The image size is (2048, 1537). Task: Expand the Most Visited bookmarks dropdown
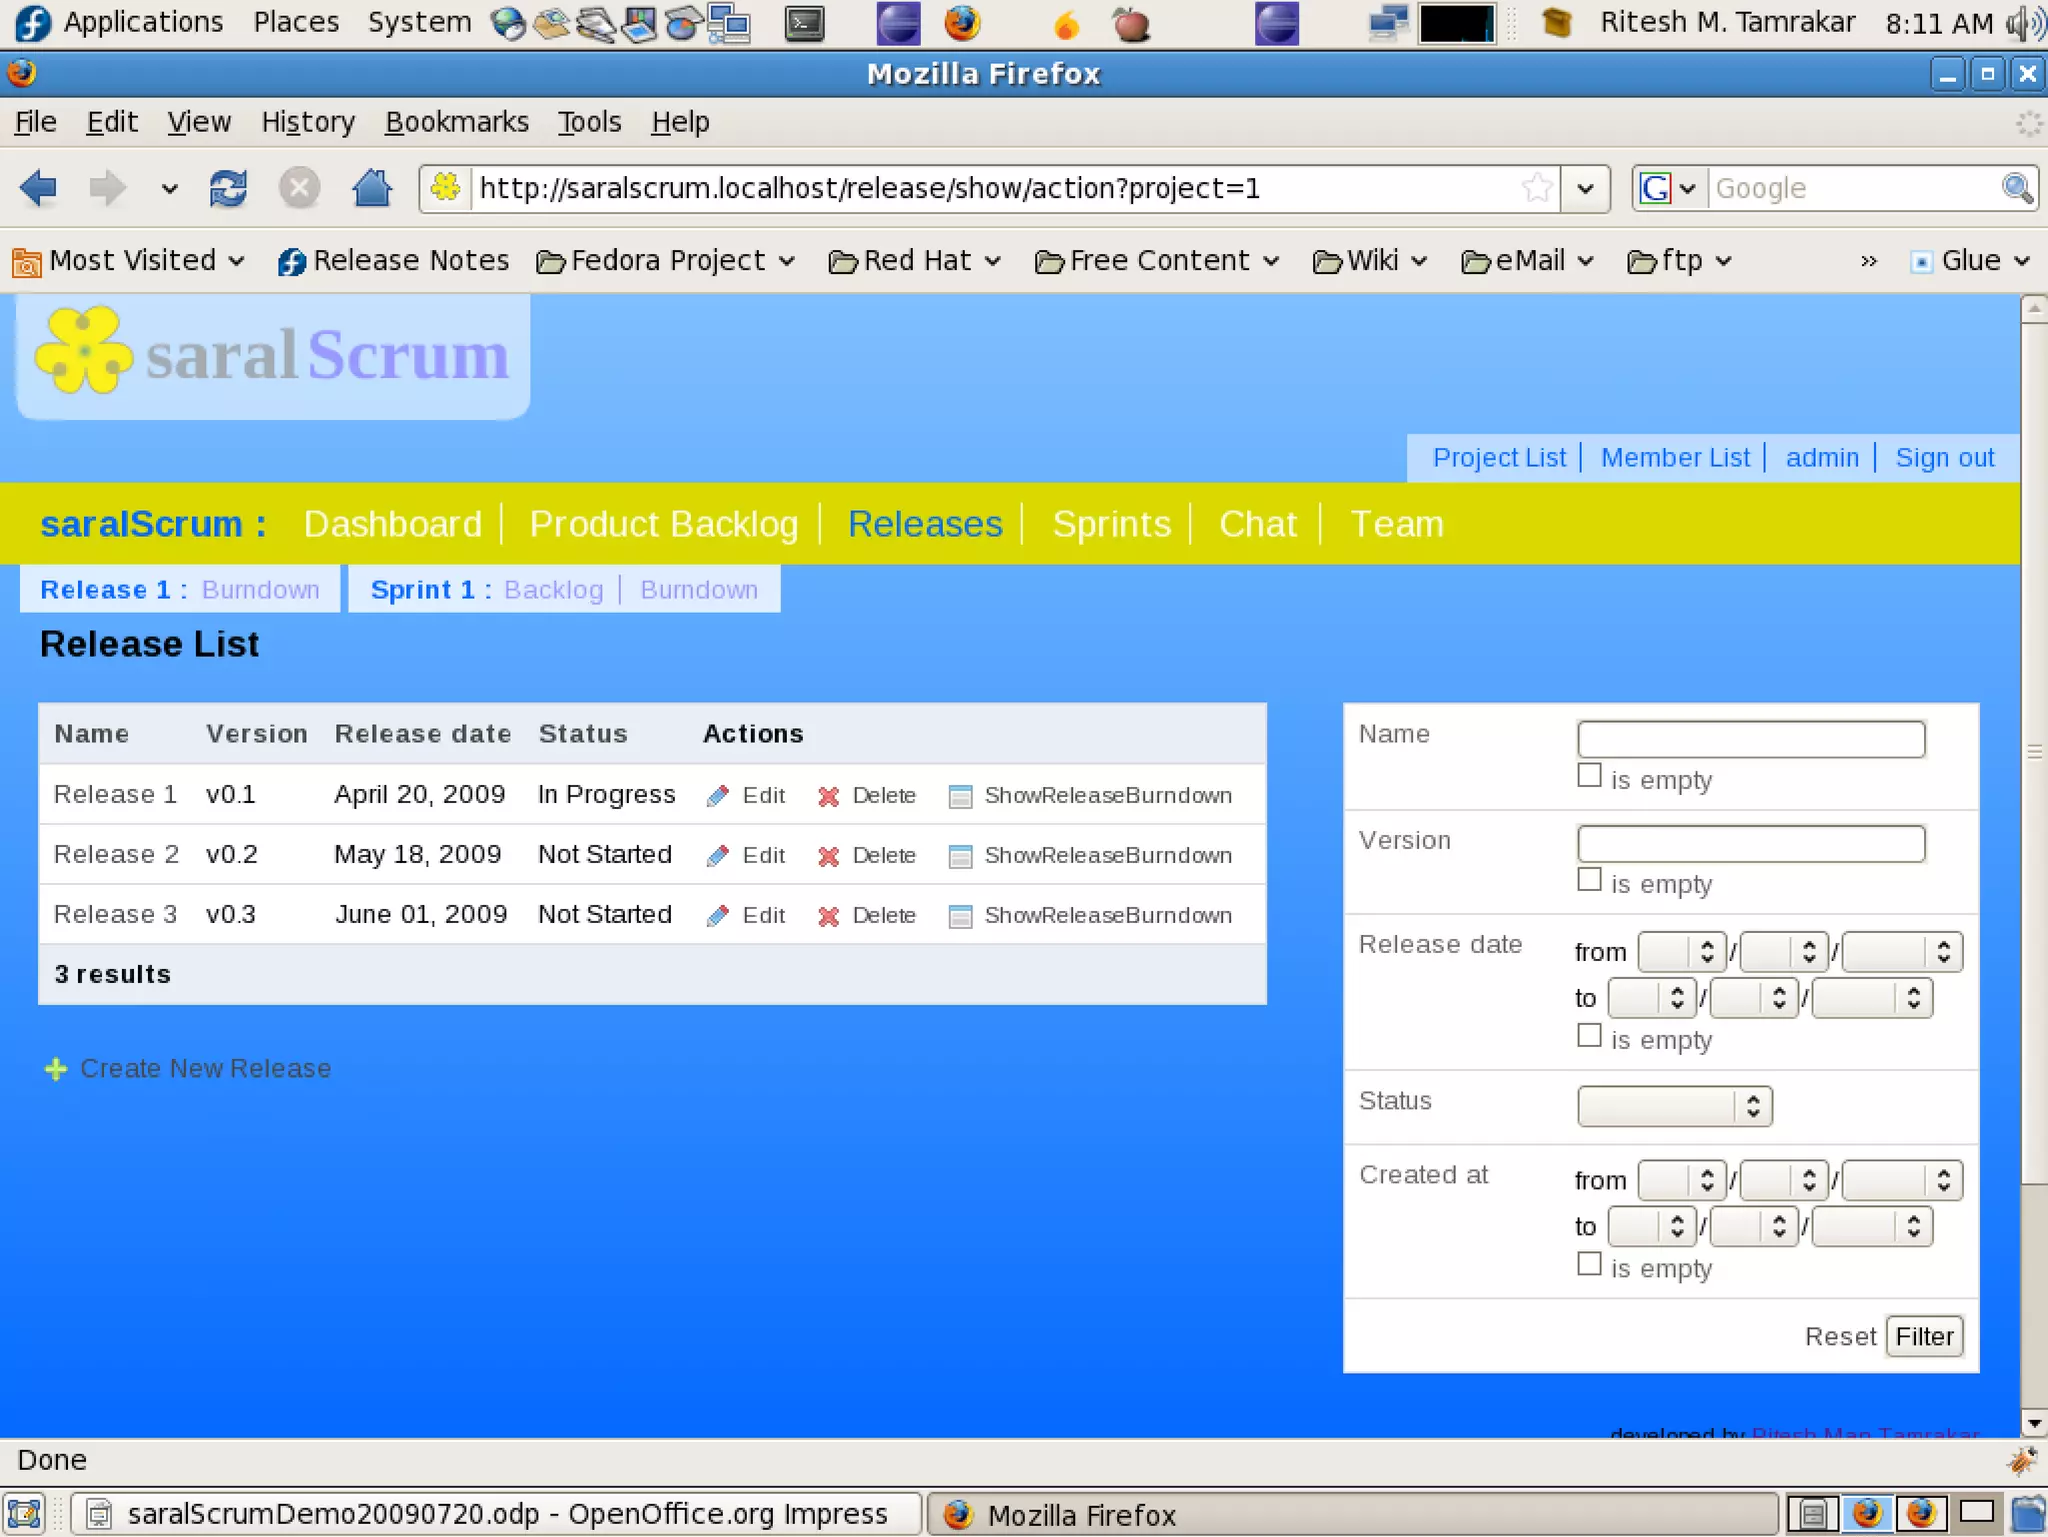[130, 261]
